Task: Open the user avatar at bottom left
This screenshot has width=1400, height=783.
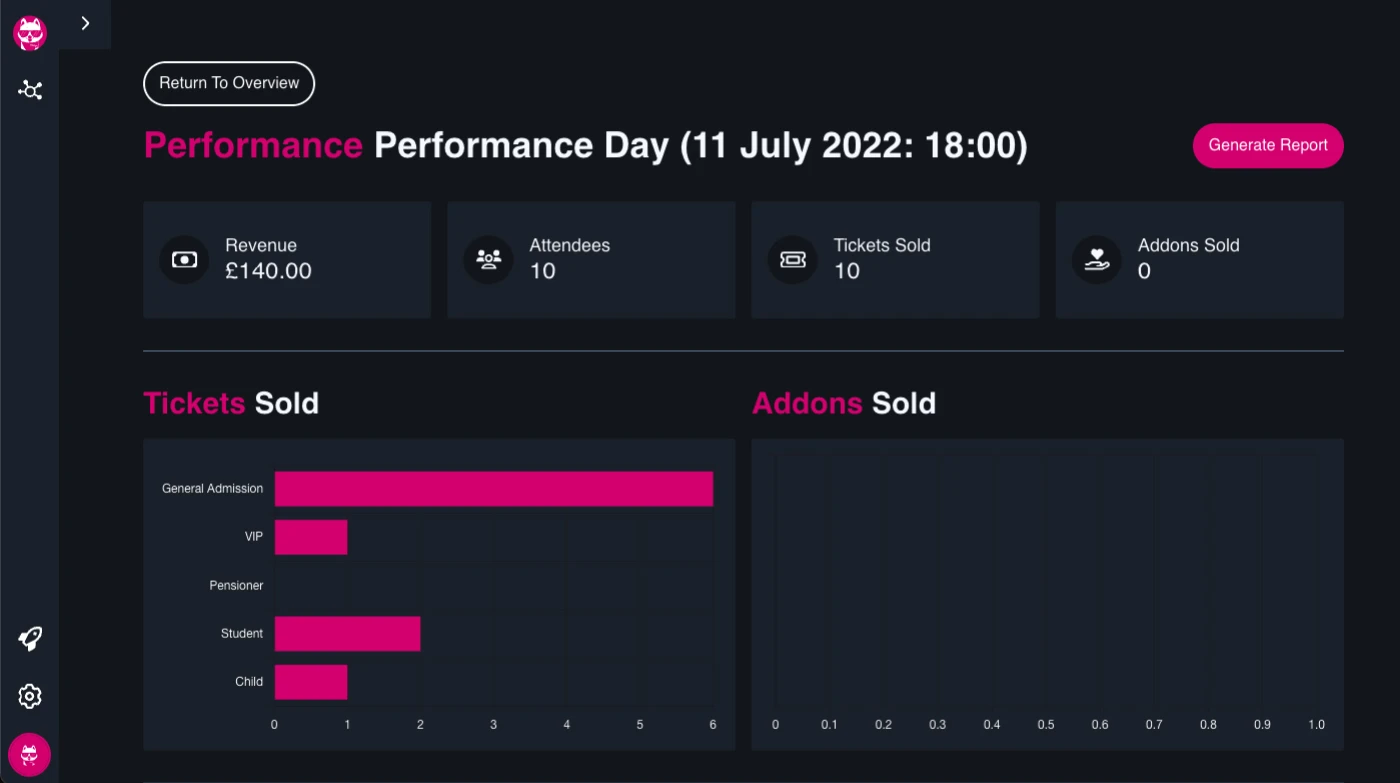Action: [30, 755]
